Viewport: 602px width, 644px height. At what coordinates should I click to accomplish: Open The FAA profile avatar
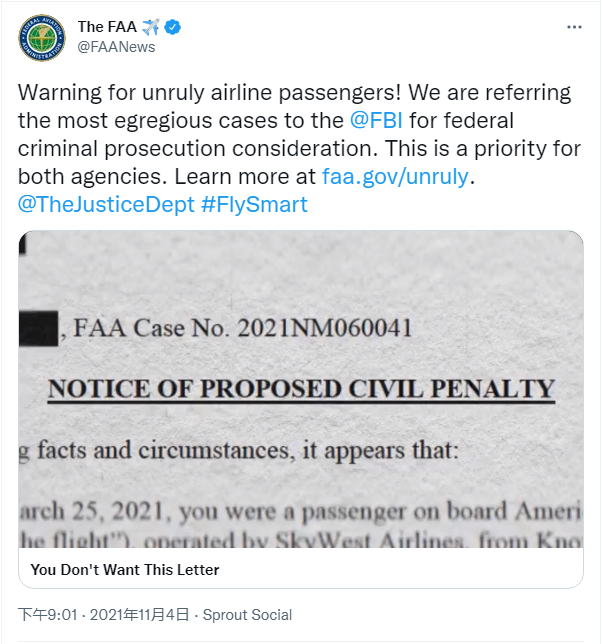42,37
